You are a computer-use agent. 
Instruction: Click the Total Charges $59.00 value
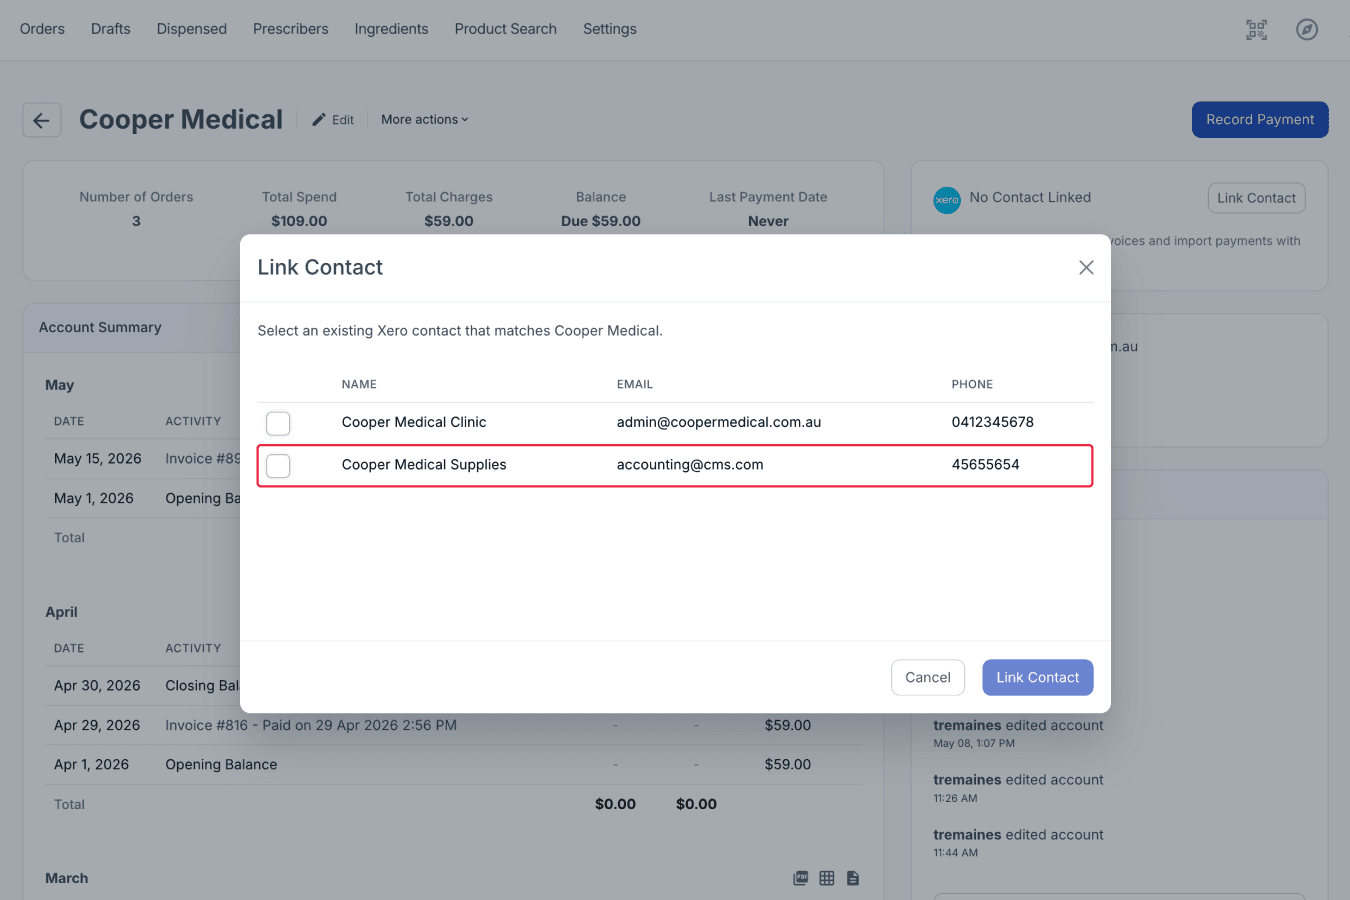[x=449, y=221]
